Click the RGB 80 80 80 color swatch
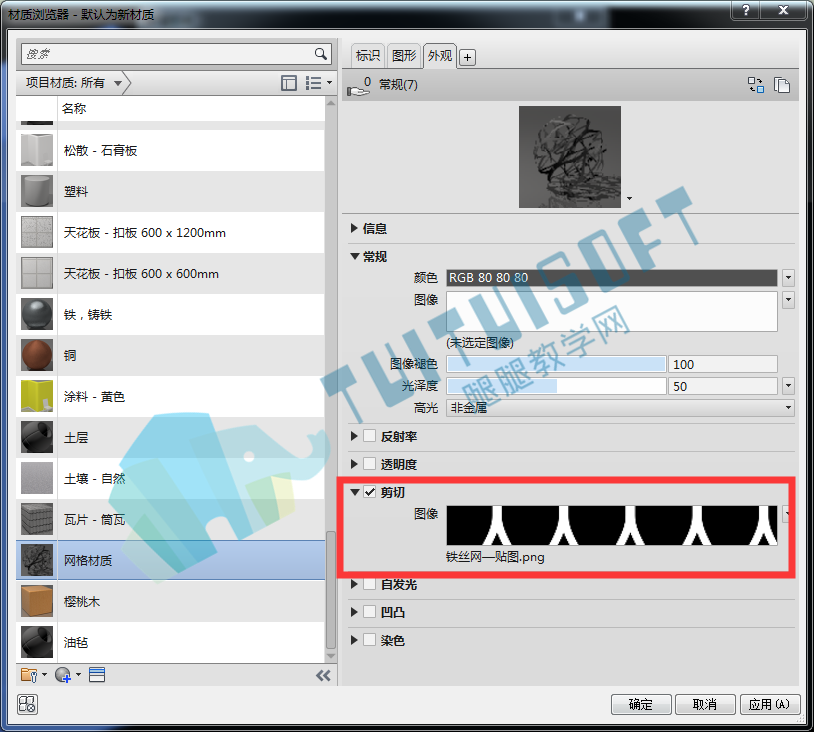The height and width of the screenshot is (732, 814). pyautogui.click(x=612, y=278)
